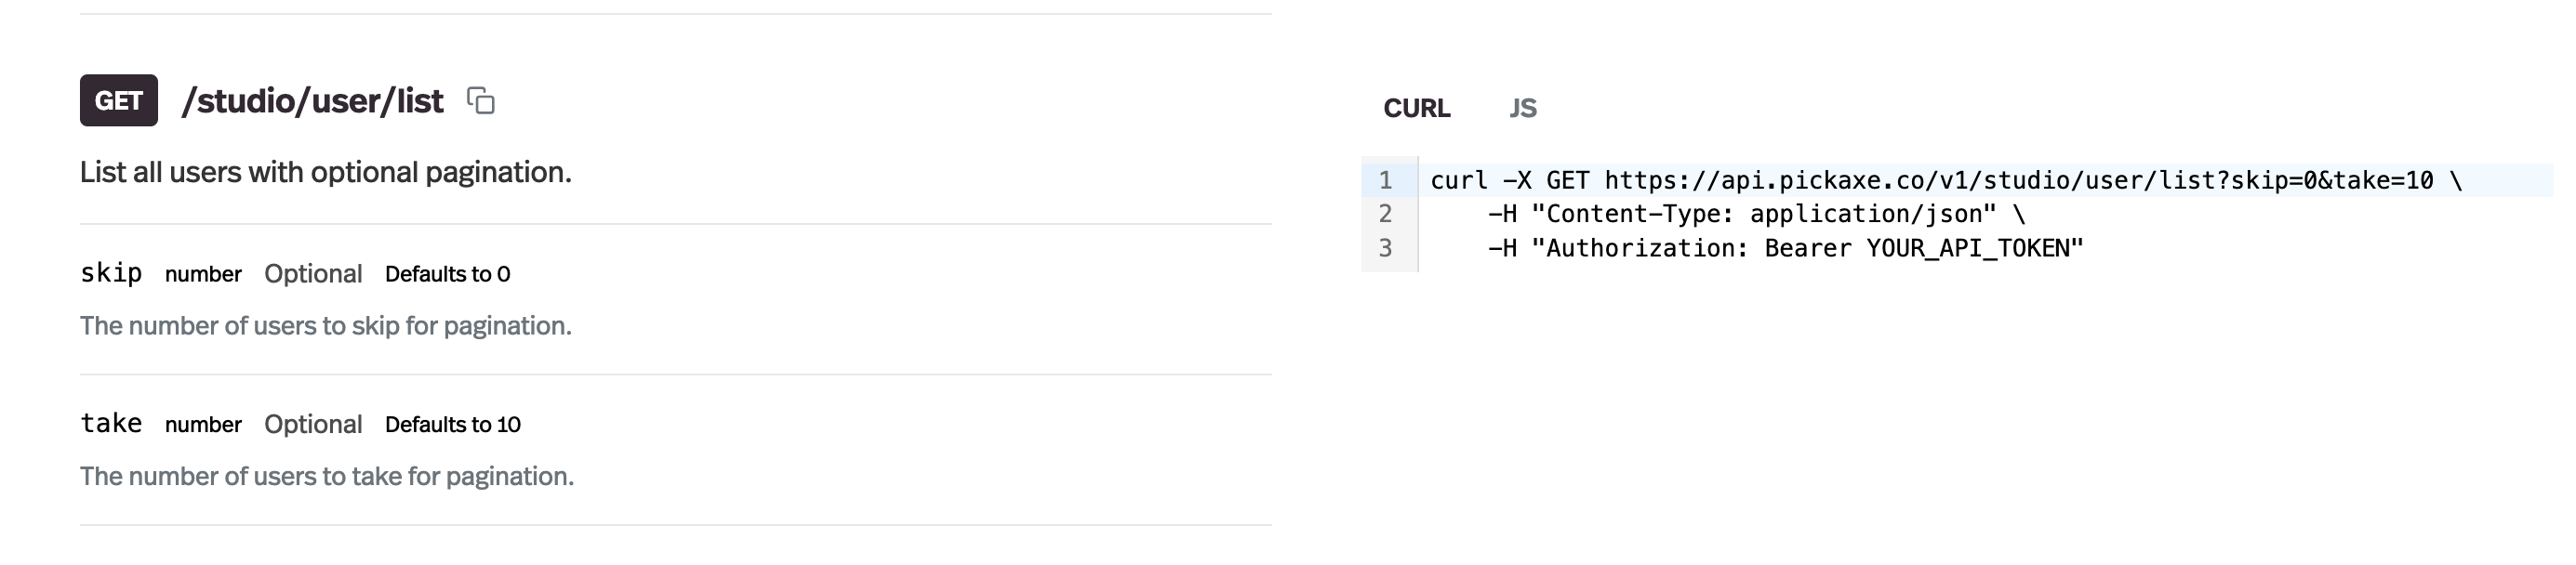The width and height of the screenshot is (2576, 565).
Task: Switch to the CURL code tab
Action: 1416,108
